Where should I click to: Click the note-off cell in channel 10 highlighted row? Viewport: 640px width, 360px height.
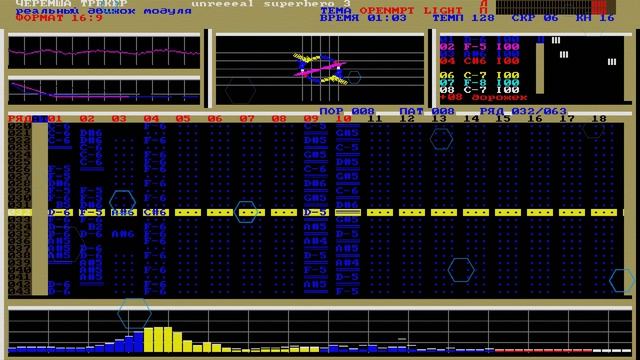coord(348,212)
